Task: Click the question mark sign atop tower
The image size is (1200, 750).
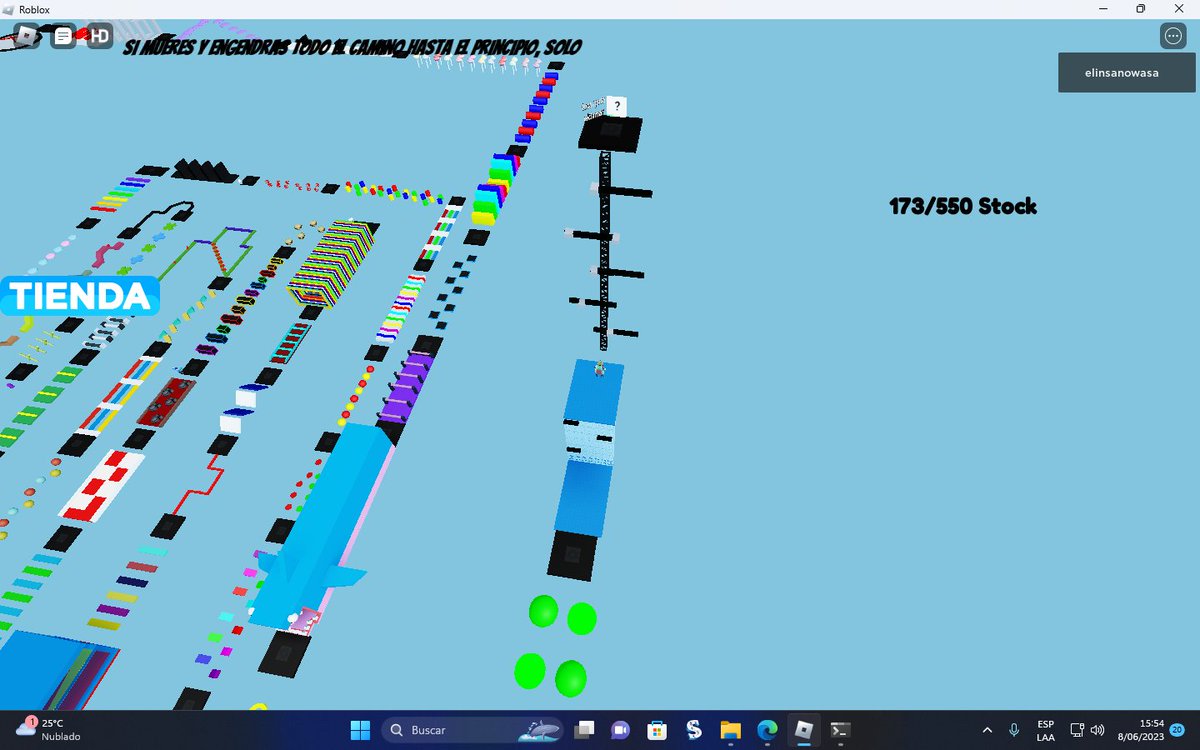Action: coord(618,106)
